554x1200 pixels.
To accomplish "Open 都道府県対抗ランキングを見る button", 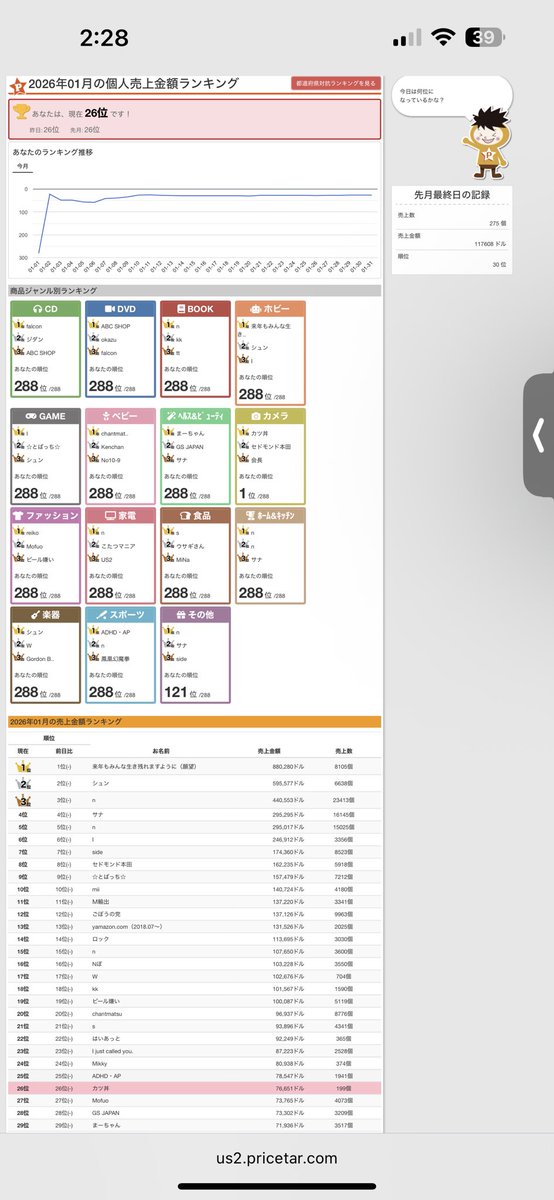I will 336,83.
